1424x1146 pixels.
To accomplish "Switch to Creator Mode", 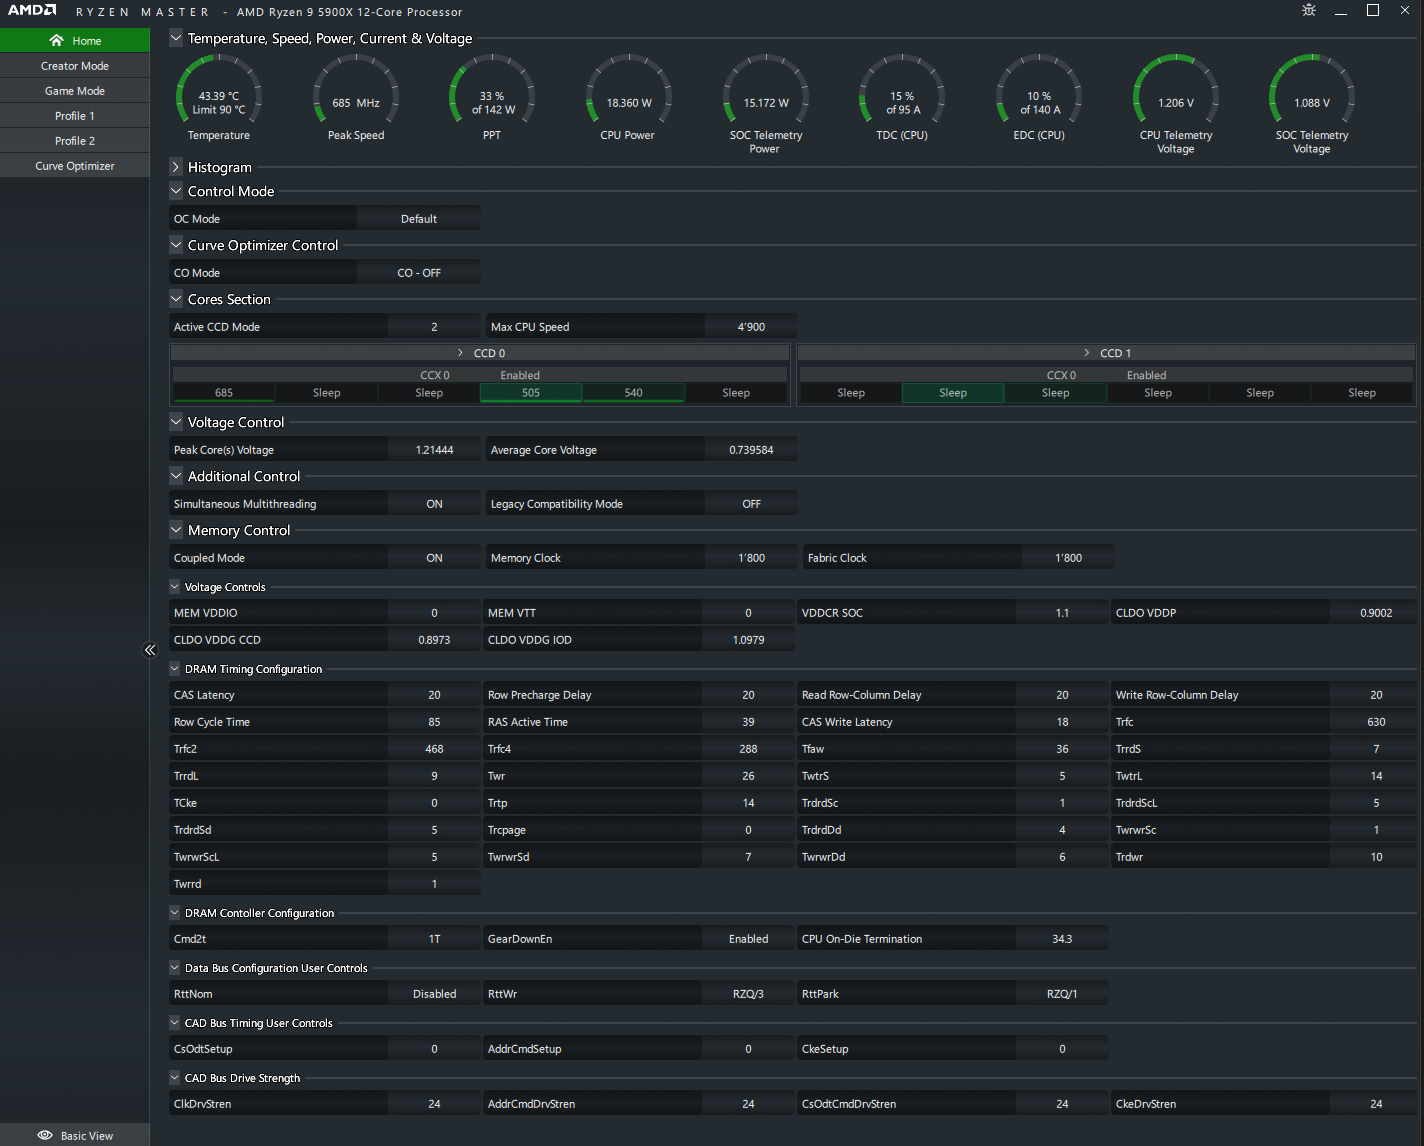I will [x=75, y=66].
